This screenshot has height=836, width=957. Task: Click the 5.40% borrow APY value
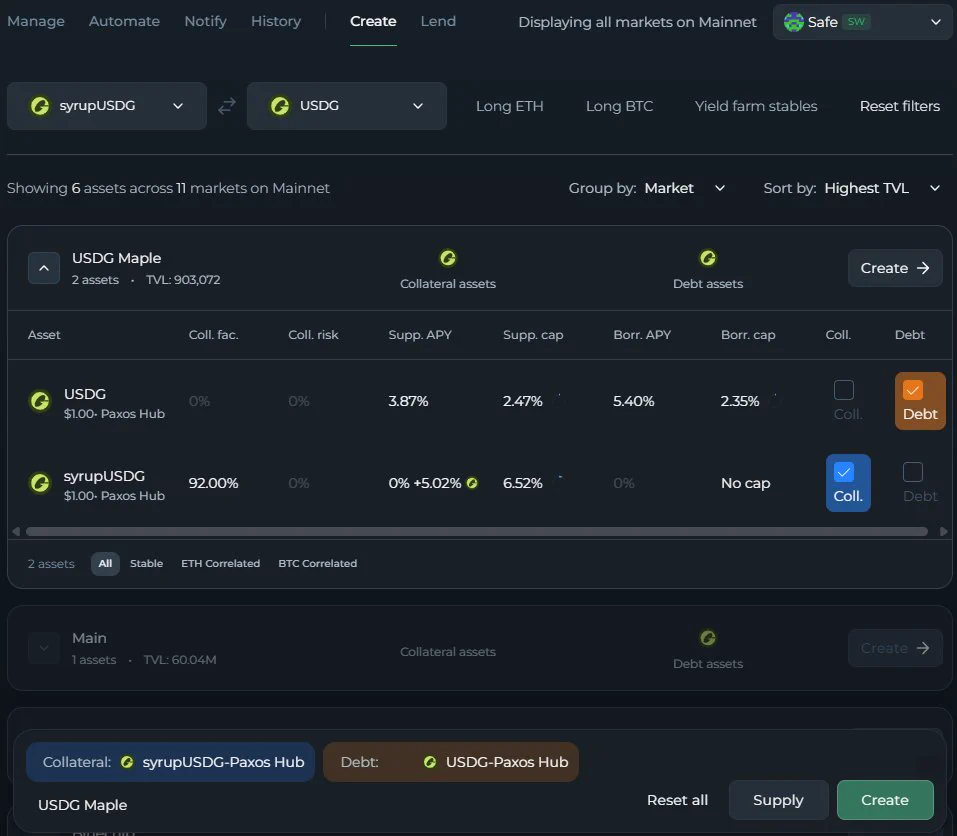634,401
